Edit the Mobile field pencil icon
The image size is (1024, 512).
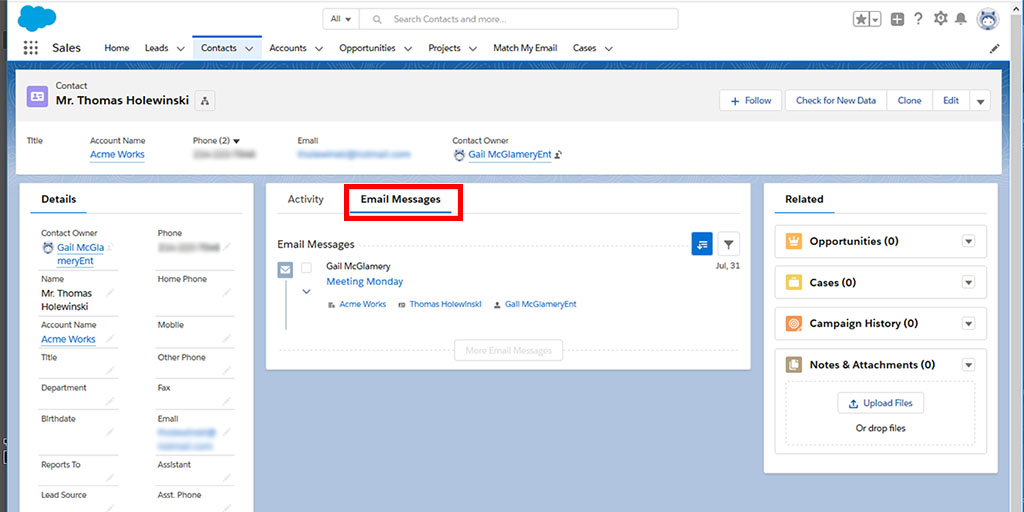pos(226,338)
